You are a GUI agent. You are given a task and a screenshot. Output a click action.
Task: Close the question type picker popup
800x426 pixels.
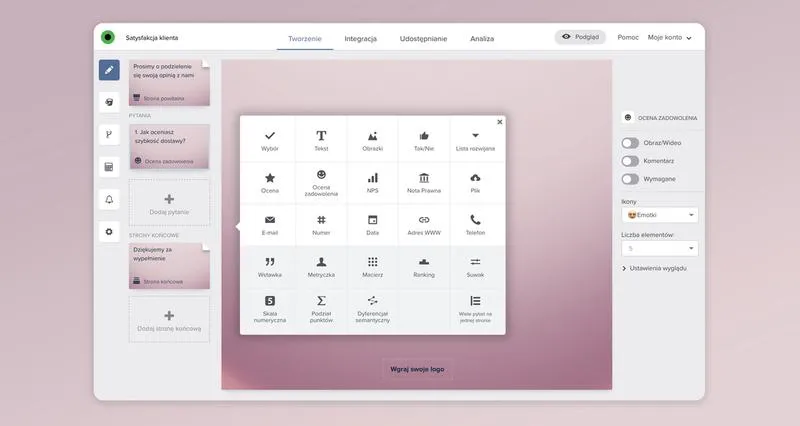point(499,122)
